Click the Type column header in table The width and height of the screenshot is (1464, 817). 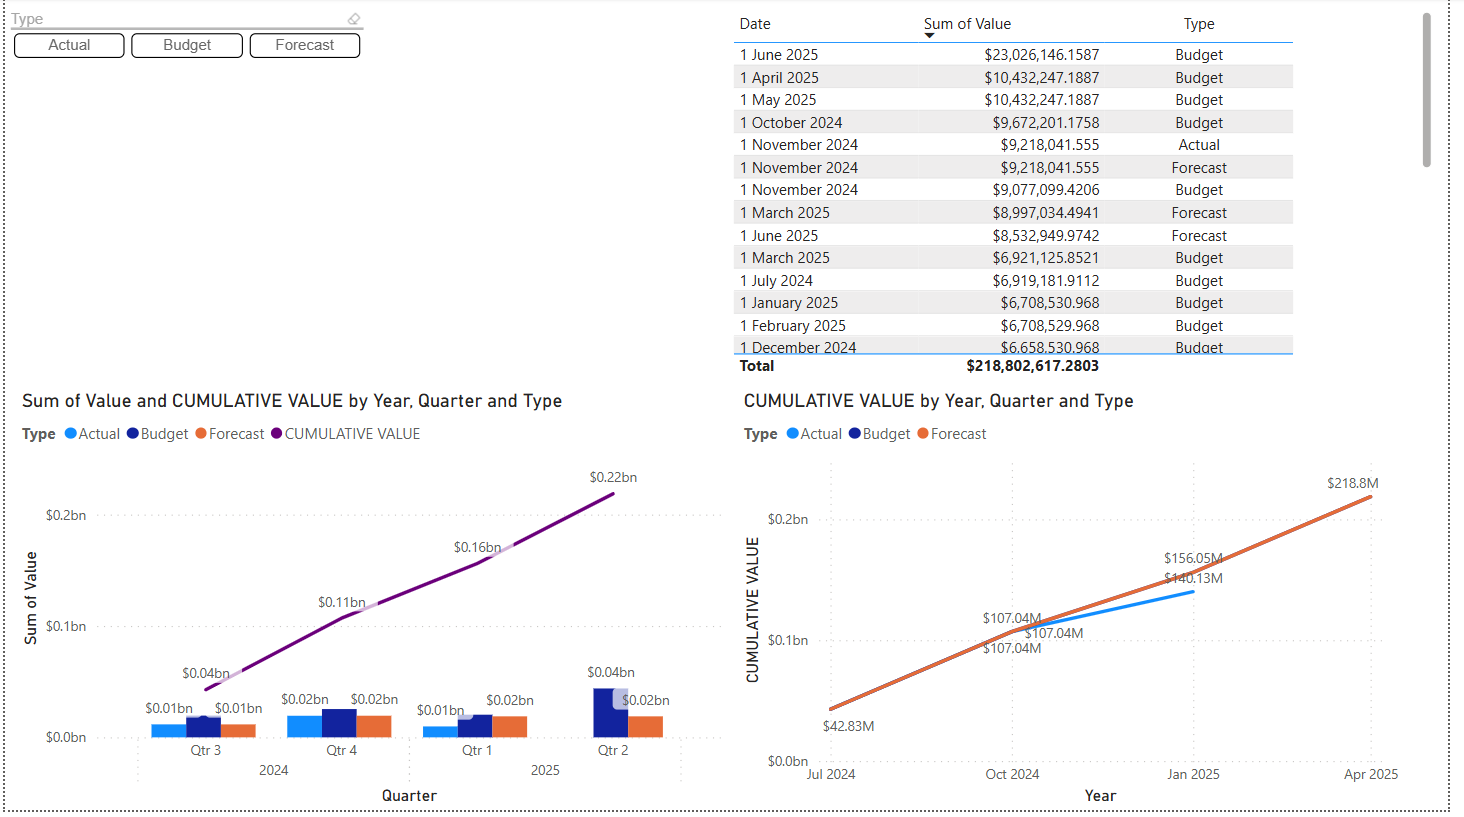(x=1199, y=24)
